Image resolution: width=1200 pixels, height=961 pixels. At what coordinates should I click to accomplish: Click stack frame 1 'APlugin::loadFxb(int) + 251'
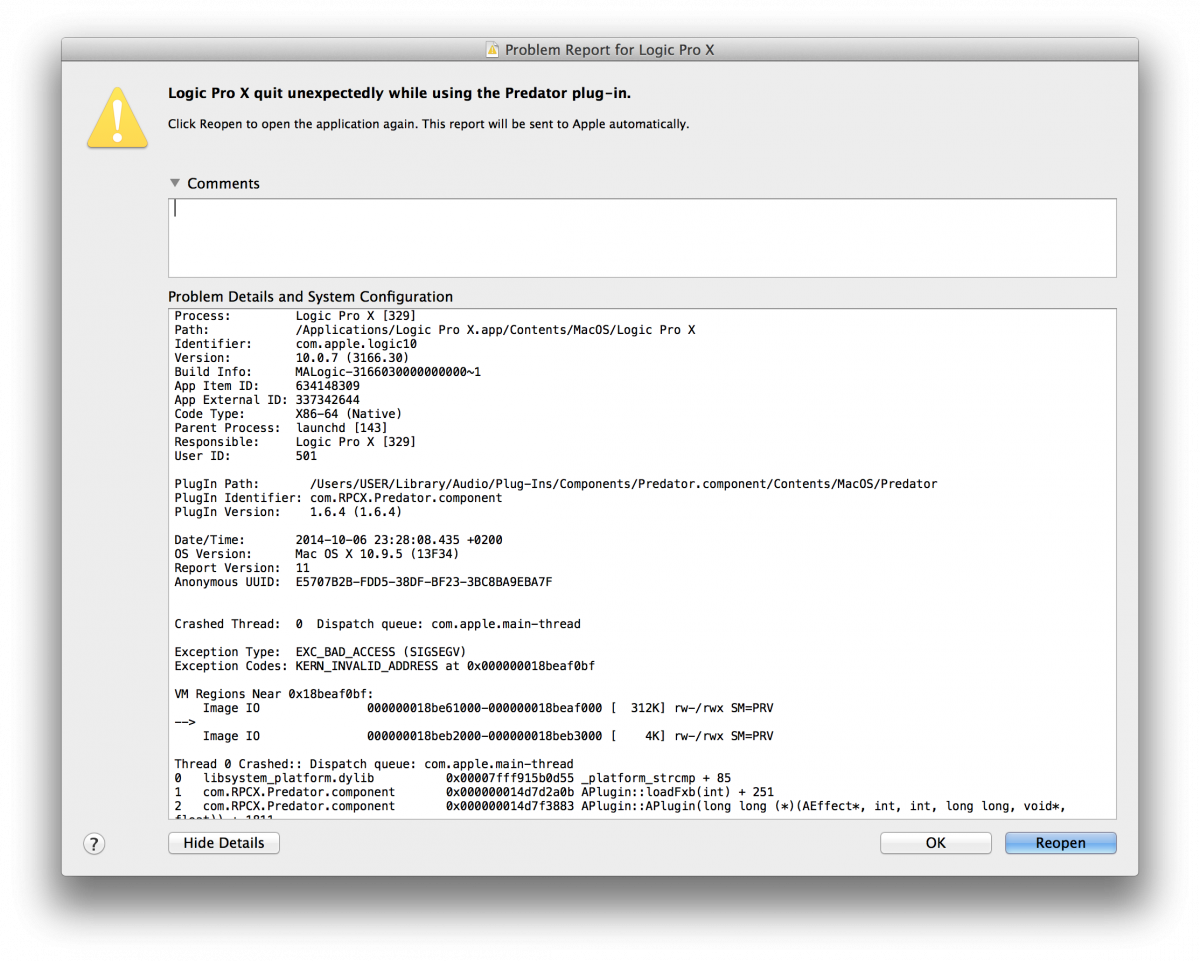474,792
